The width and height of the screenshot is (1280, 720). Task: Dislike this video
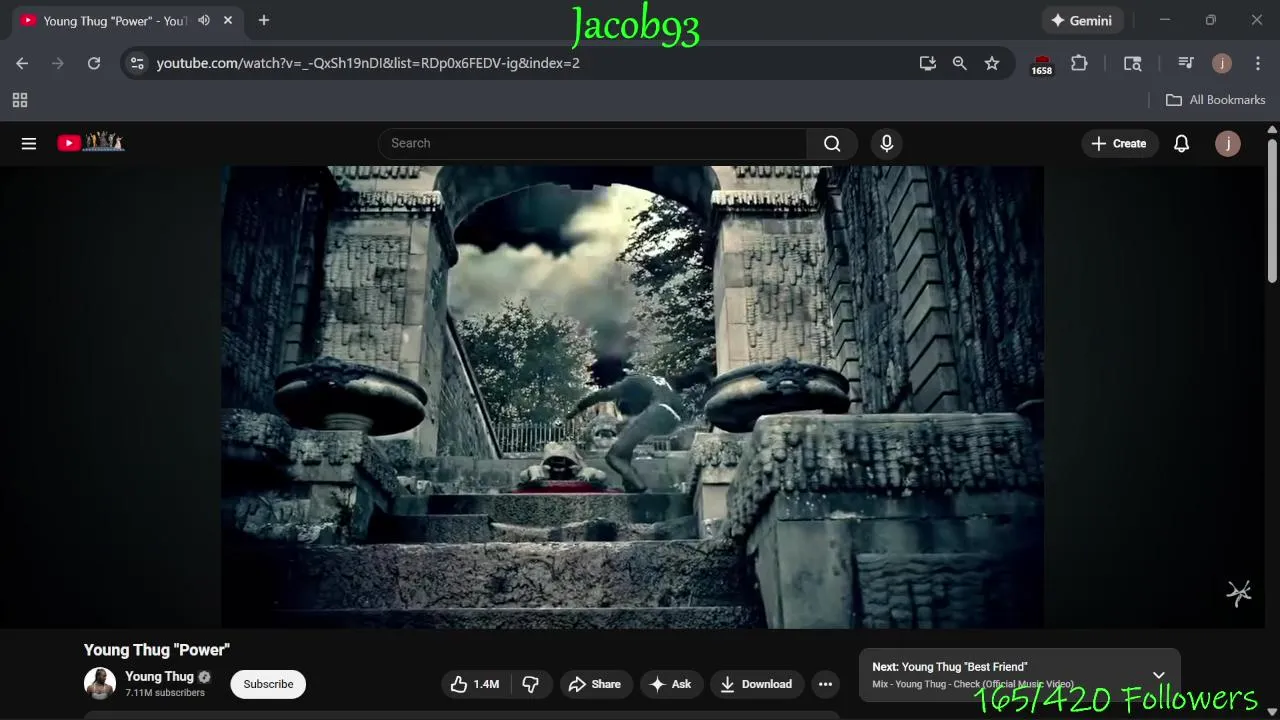[531, 684]
